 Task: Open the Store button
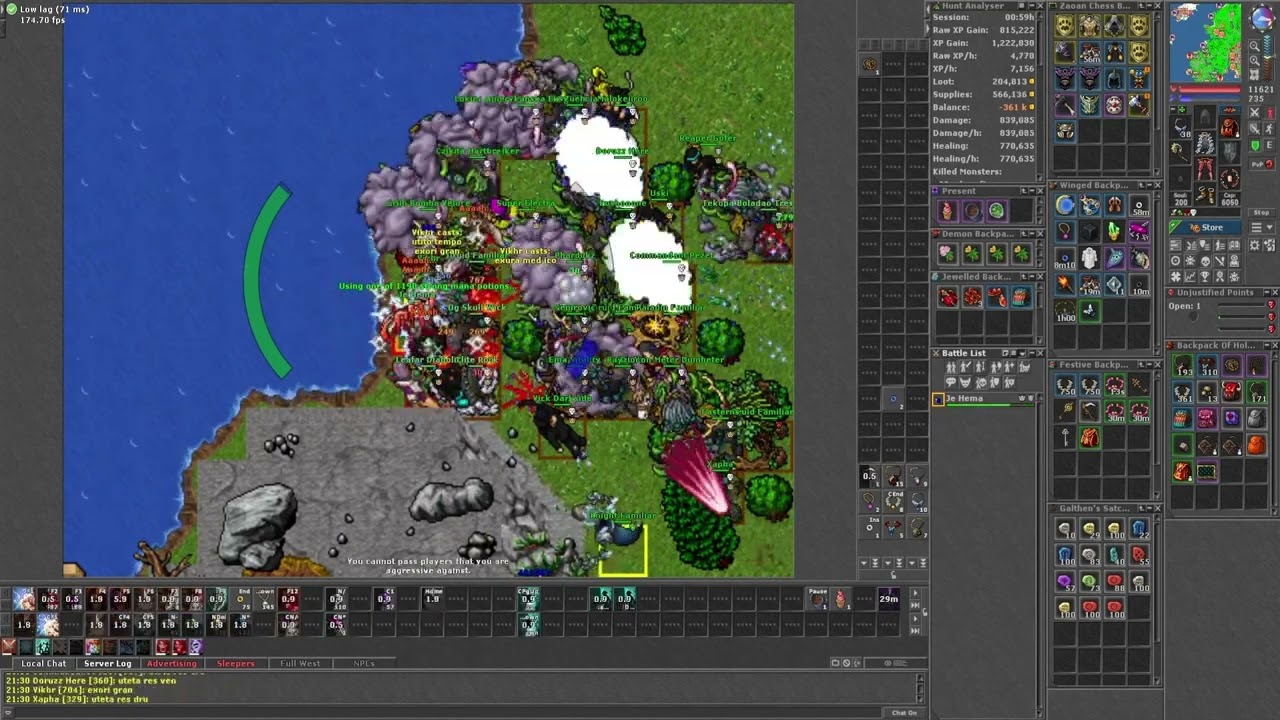[x=1206, y=227]
